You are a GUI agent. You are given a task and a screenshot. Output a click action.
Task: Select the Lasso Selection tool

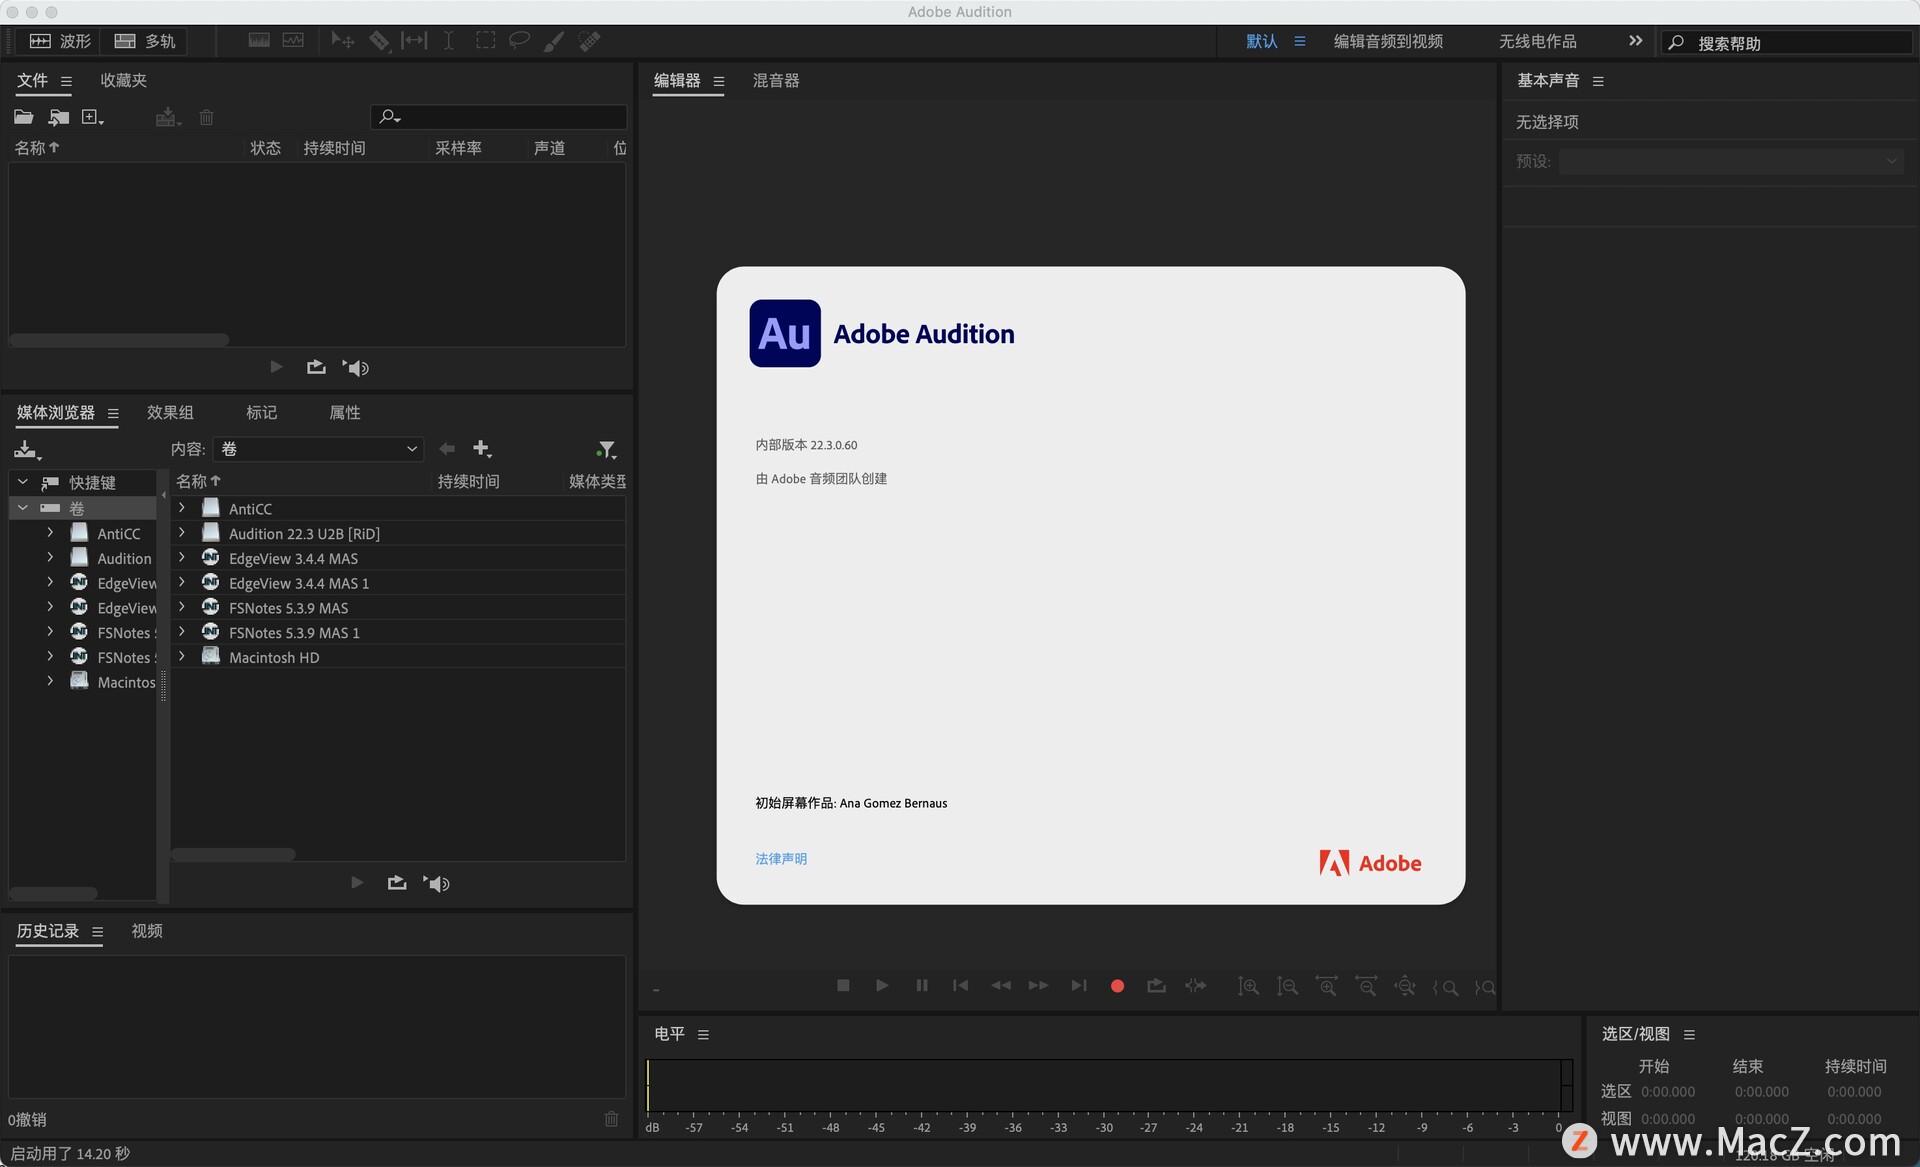519,41
